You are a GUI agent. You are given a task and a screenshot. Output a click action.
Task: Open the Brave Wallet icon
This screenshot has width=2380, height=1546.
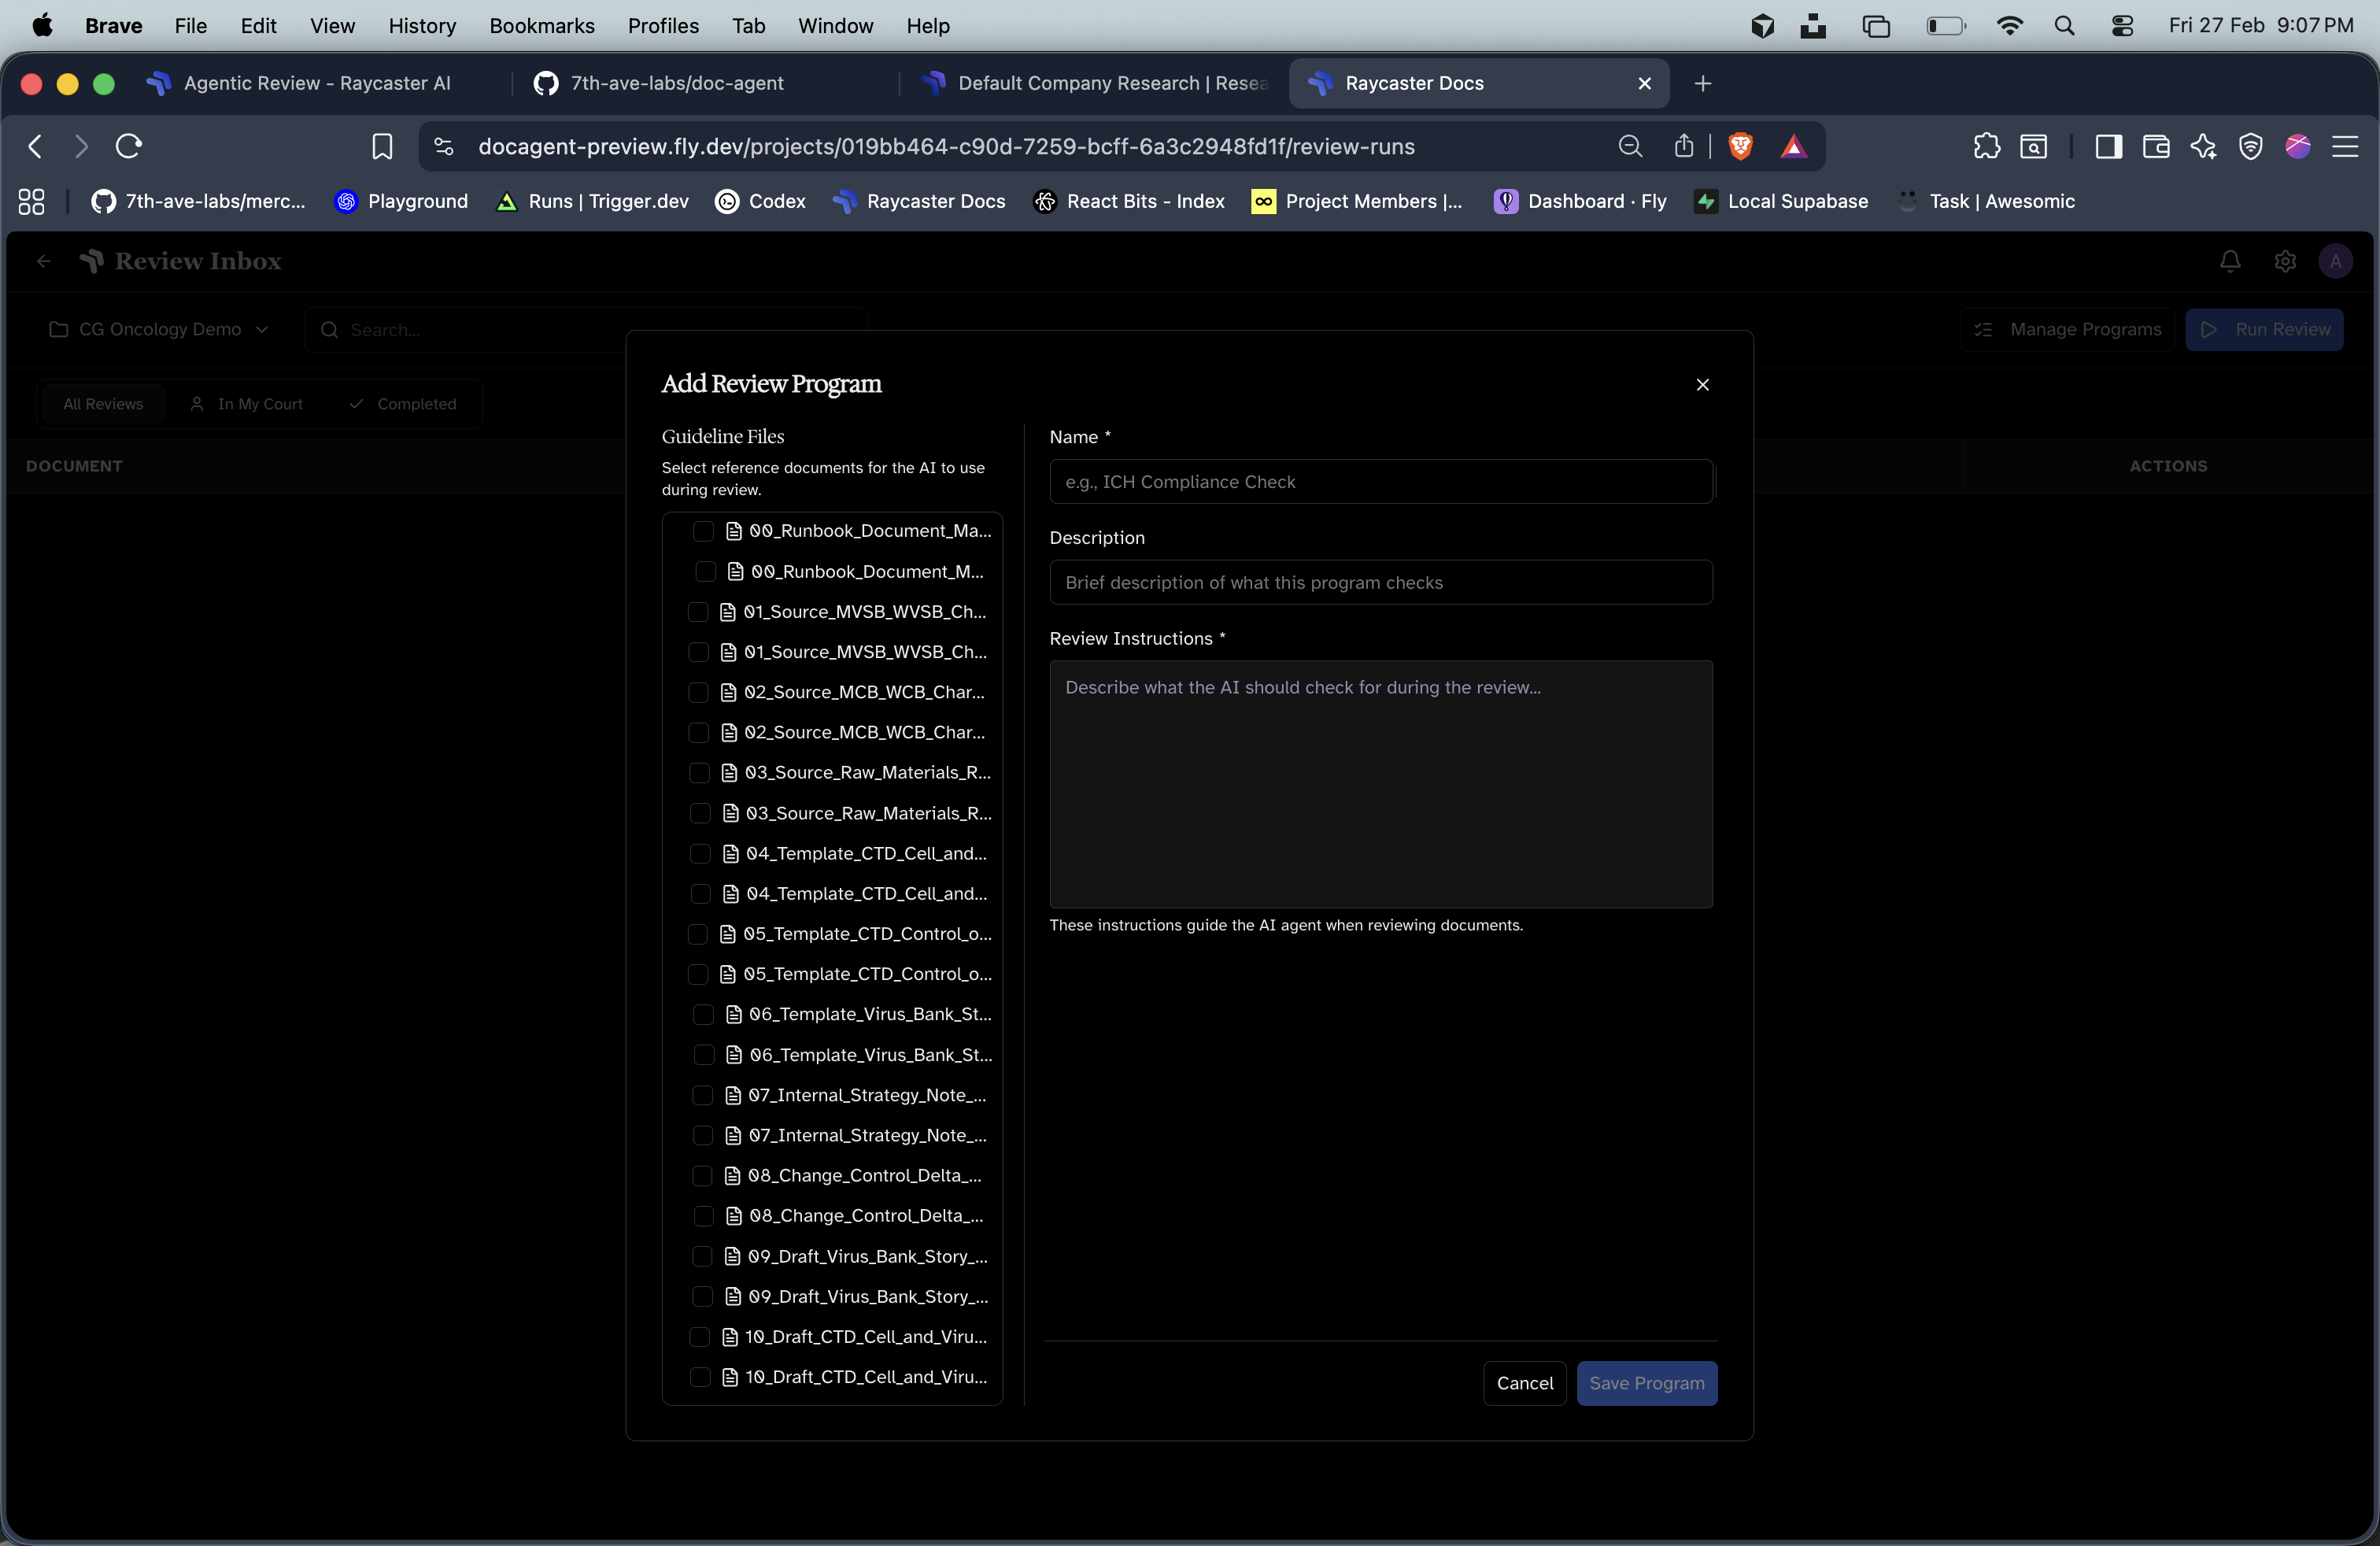pyautogui.click(x=2156, y=146)
